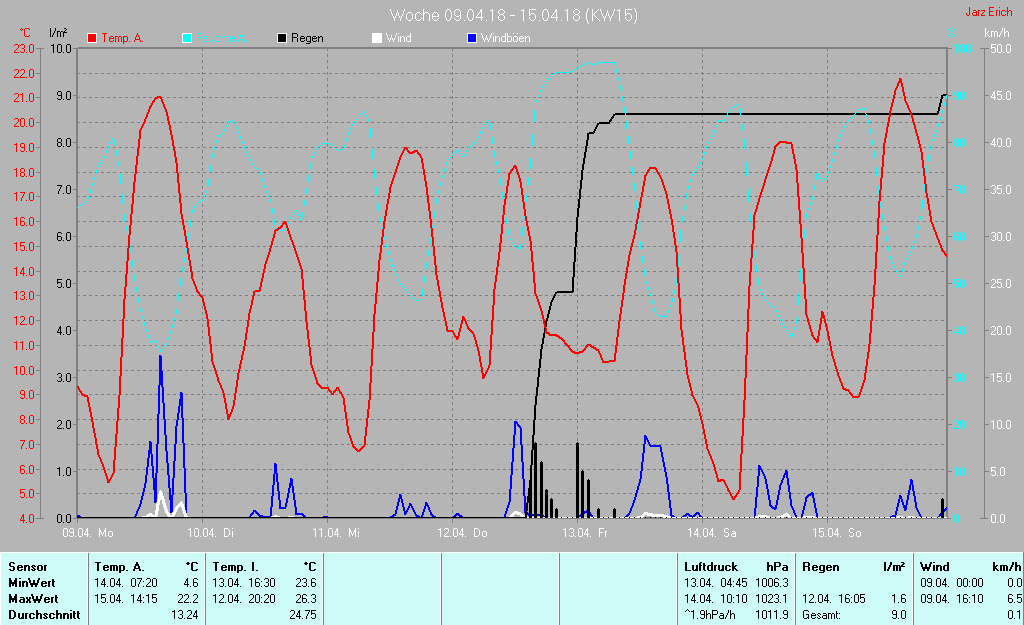This screenshot has height=625, width=1024.
Task: Click the '26.3' indoor maximum value
Action: 306,598
